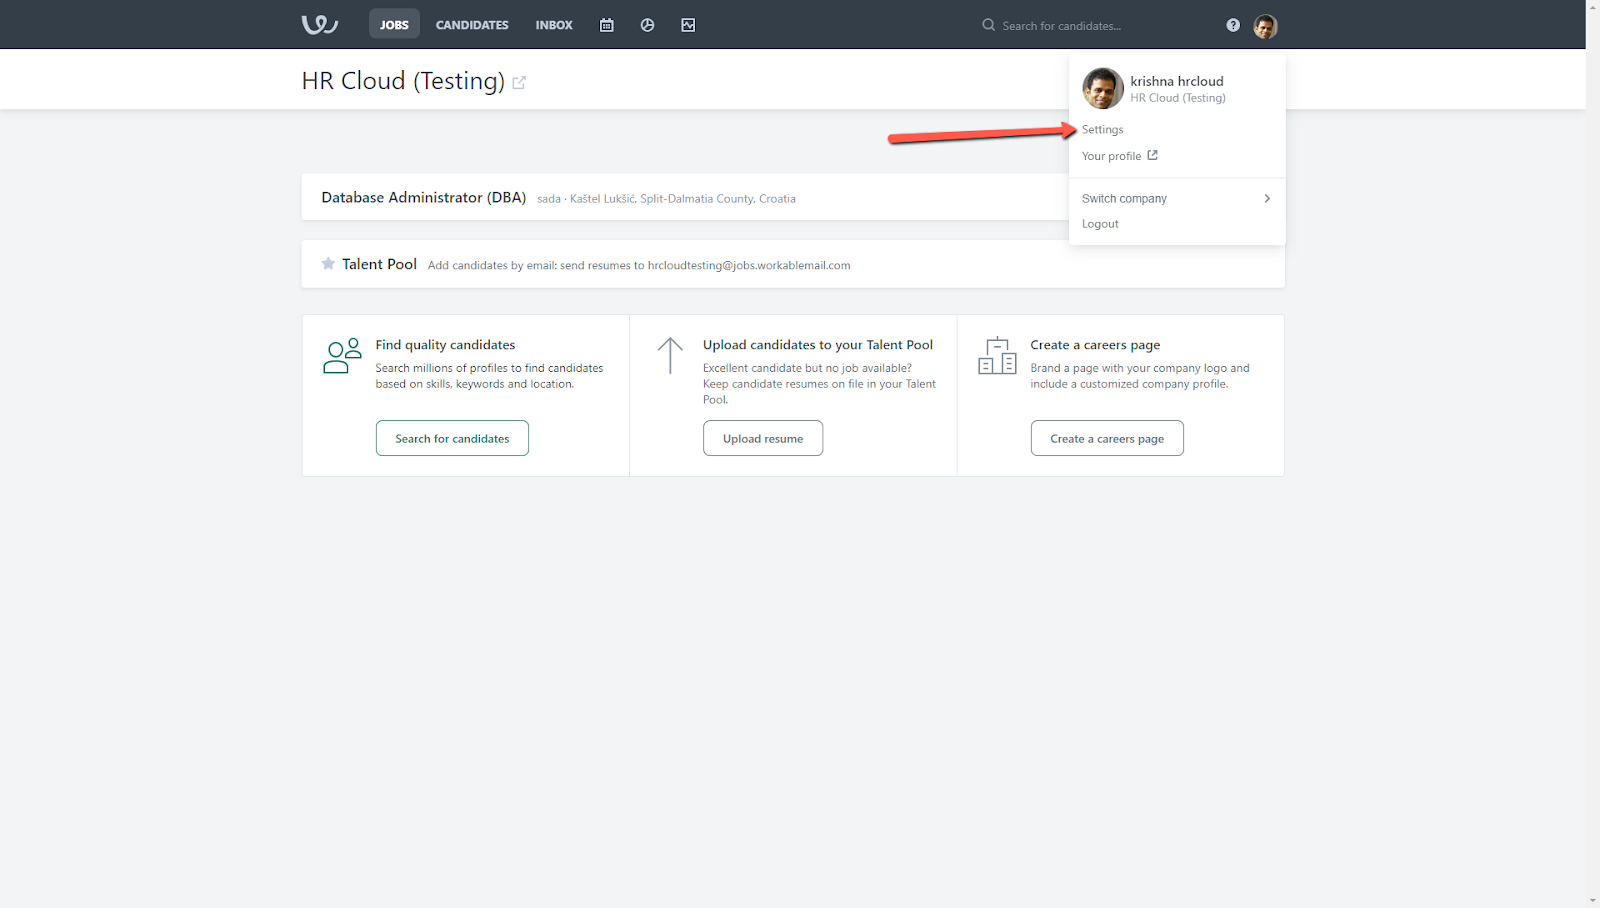The height and width of the screenshot is (908, 1600).
Task: Click the careers page building icon
Action: [997, 356]
